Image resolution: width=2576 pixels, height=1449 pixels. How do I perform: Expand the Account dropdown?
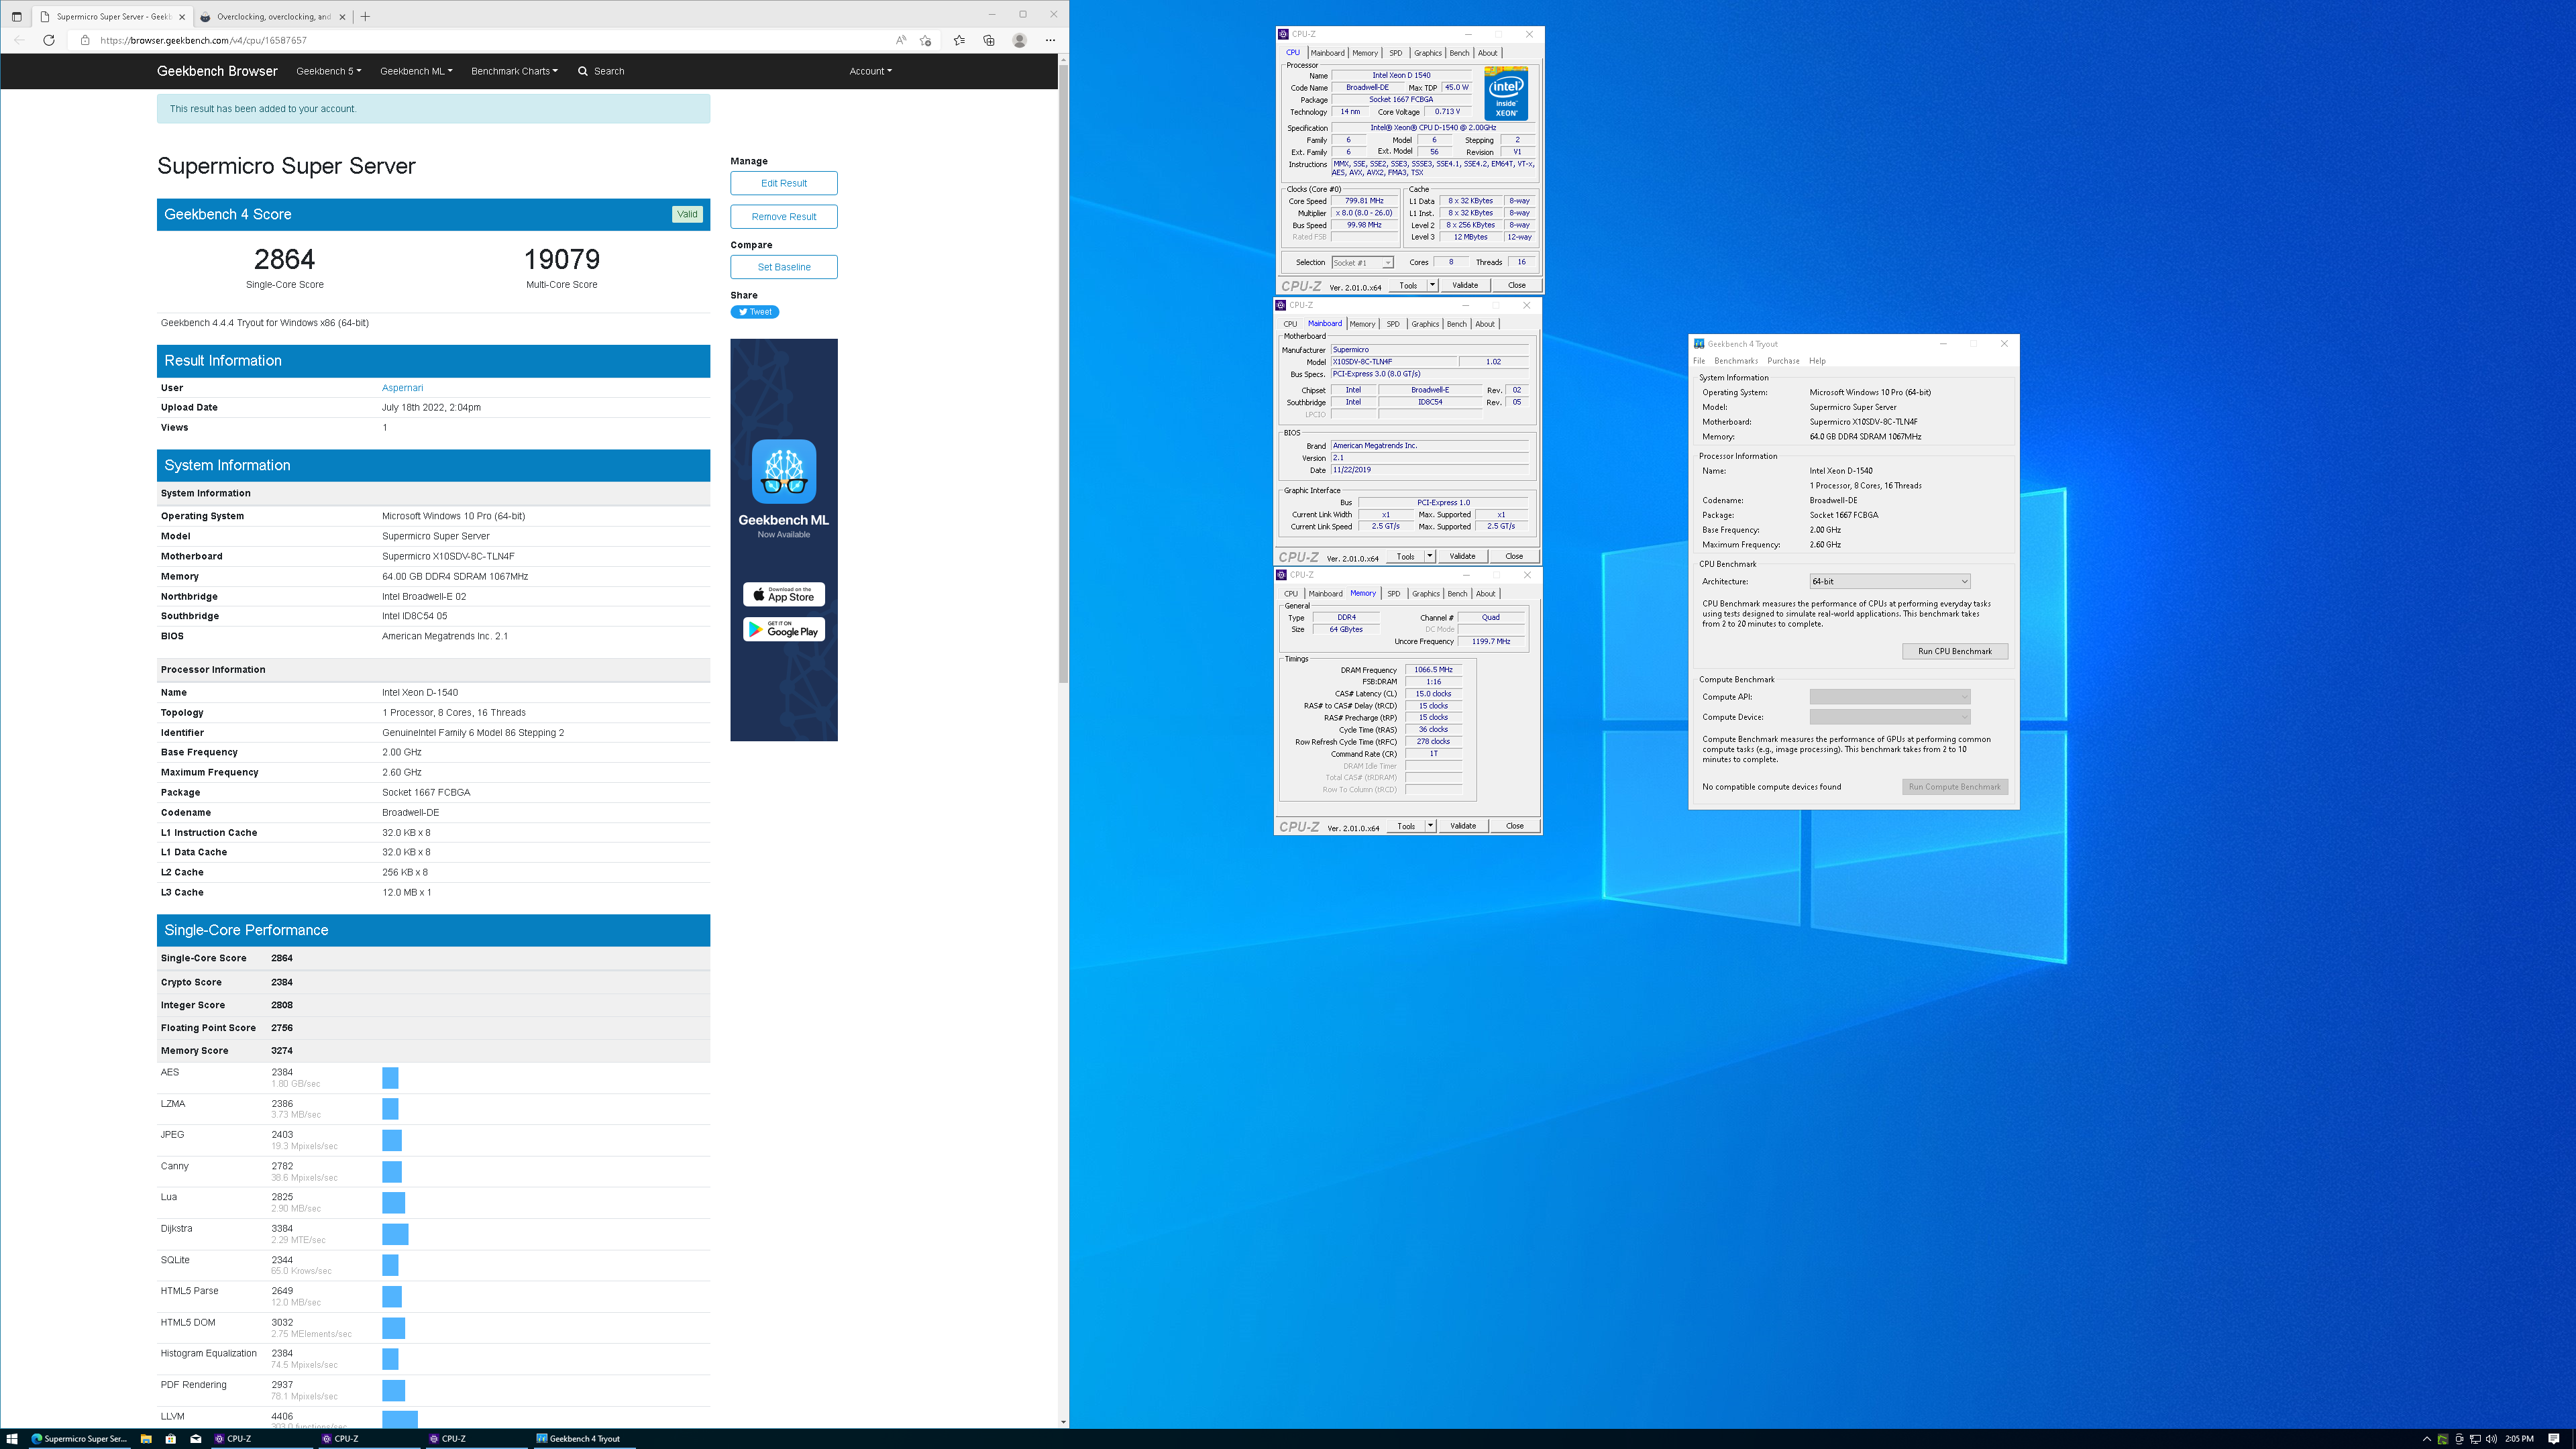click(870, 71)
